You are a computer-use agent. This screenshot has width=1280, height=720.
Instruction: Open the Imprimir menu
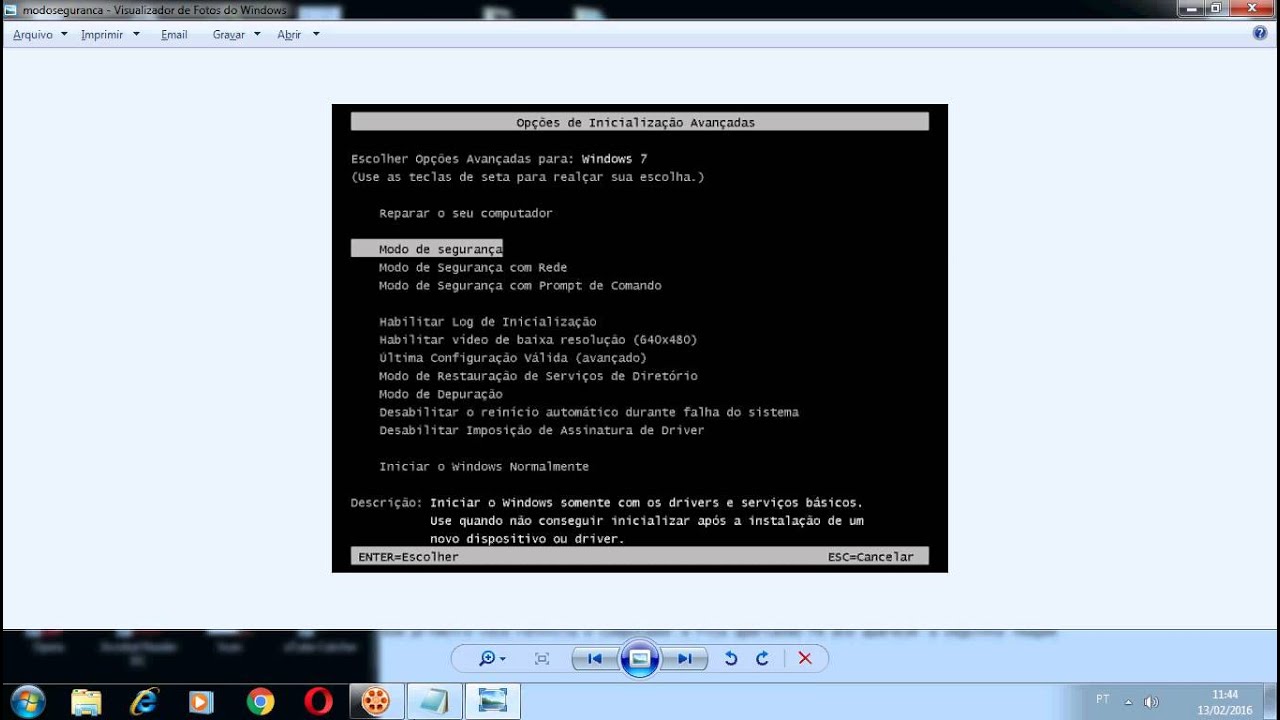point(102,34)
